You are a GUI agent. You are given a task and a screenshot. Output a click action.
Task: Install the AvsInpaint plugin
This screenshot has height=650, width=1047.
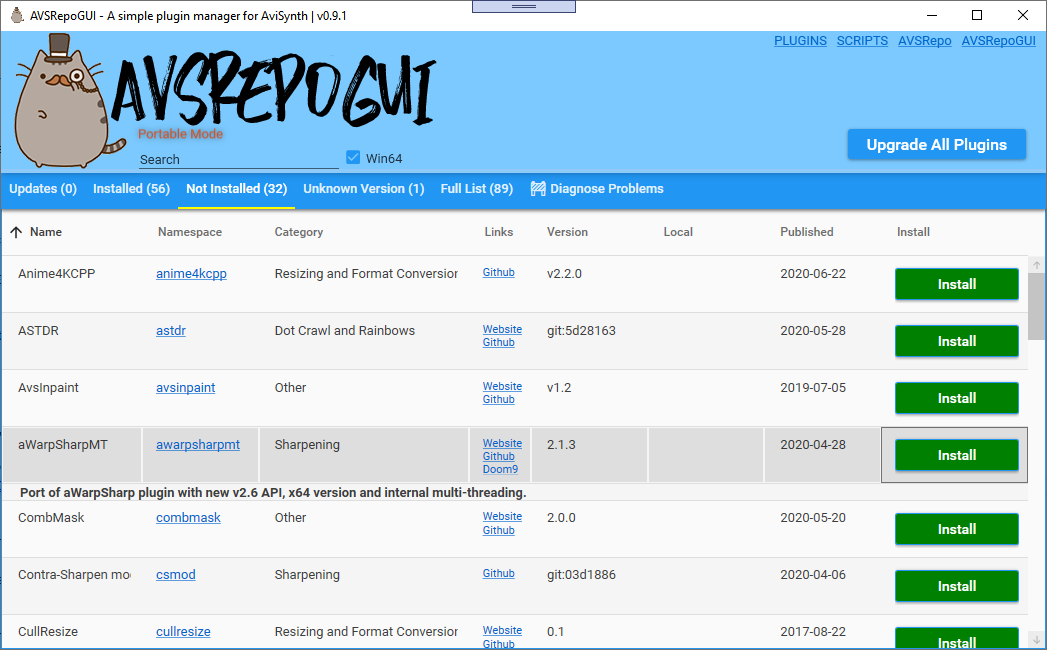[956, 398]
